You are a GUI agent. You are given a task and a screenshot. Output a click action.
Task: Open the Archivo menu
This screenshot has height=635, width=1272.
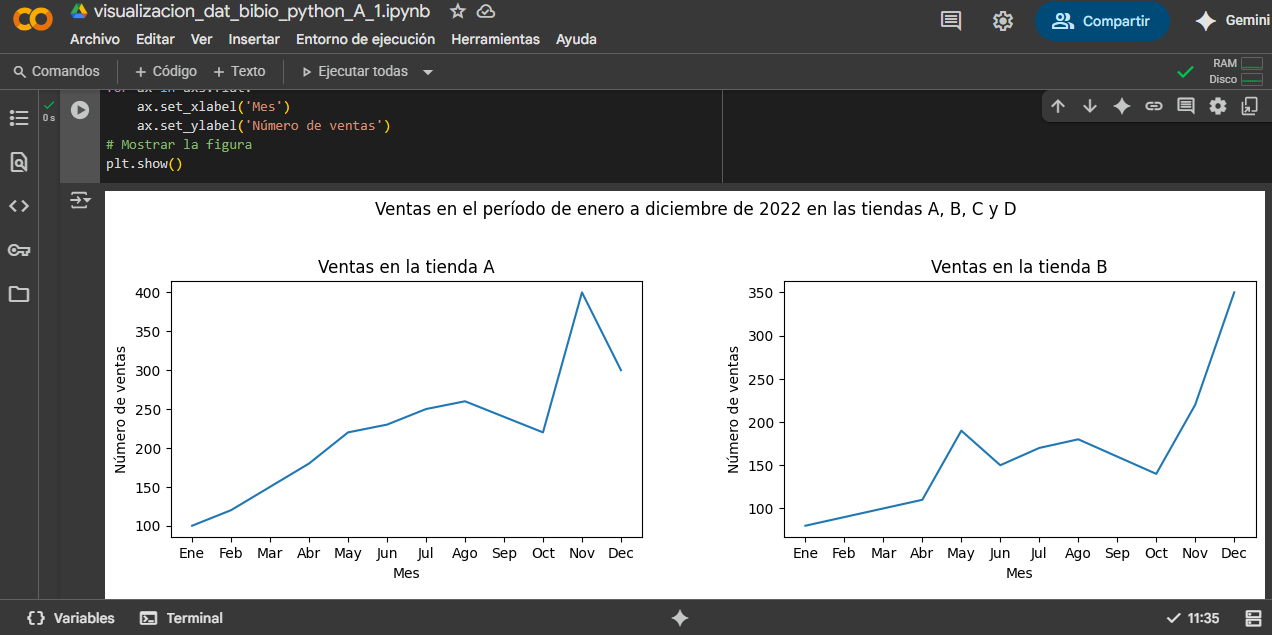point(94,39)
